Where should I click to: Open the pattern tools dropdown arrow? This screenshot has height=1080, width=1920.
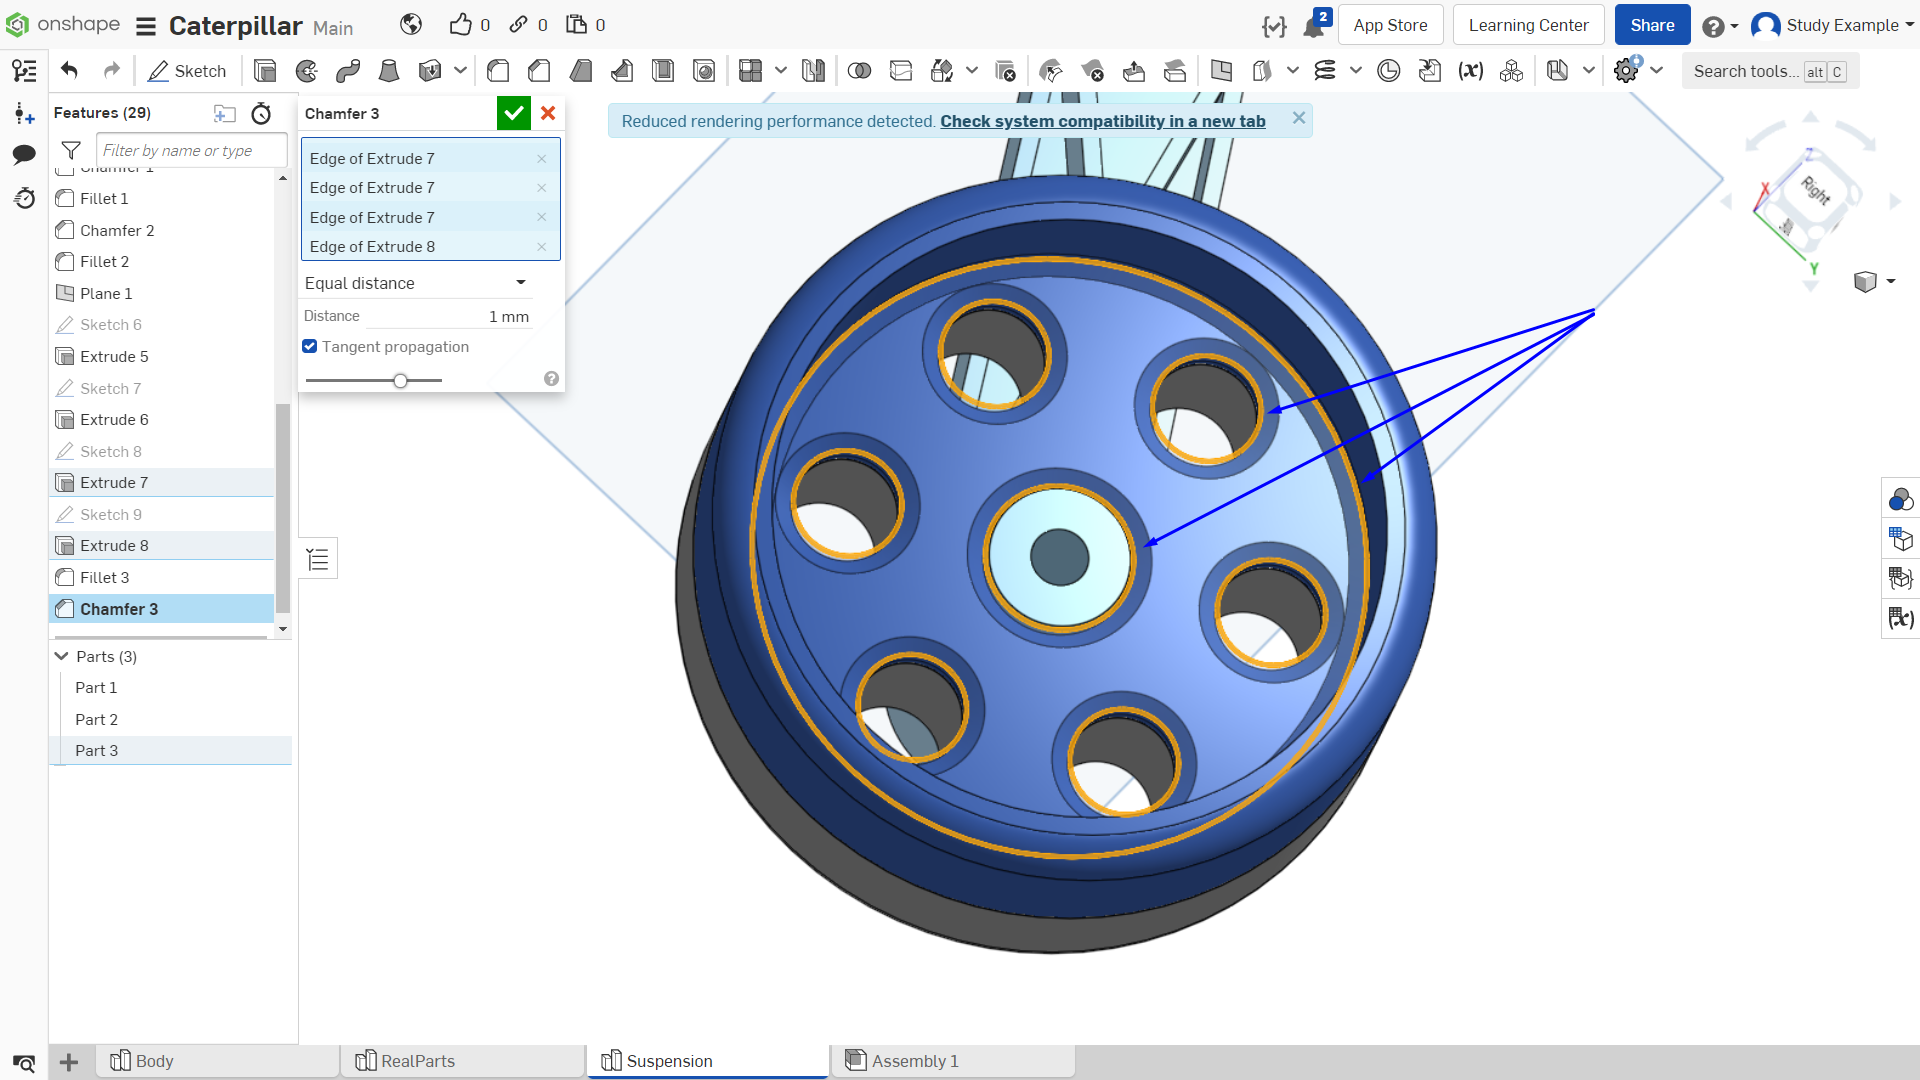tap(781, 71)
